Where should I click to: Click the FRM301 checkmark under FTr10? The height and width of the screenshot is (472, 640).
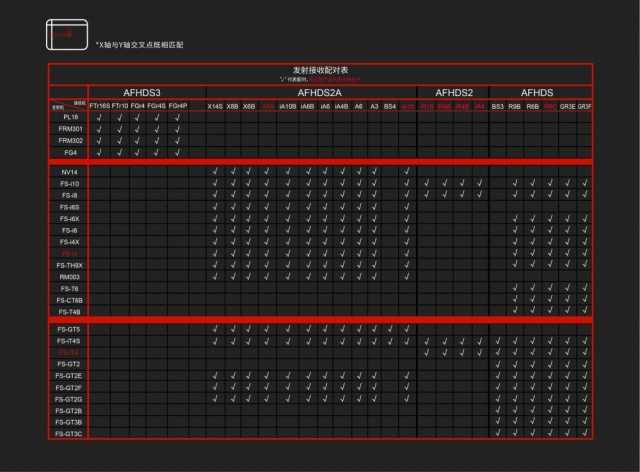click(x=118, y=129)
